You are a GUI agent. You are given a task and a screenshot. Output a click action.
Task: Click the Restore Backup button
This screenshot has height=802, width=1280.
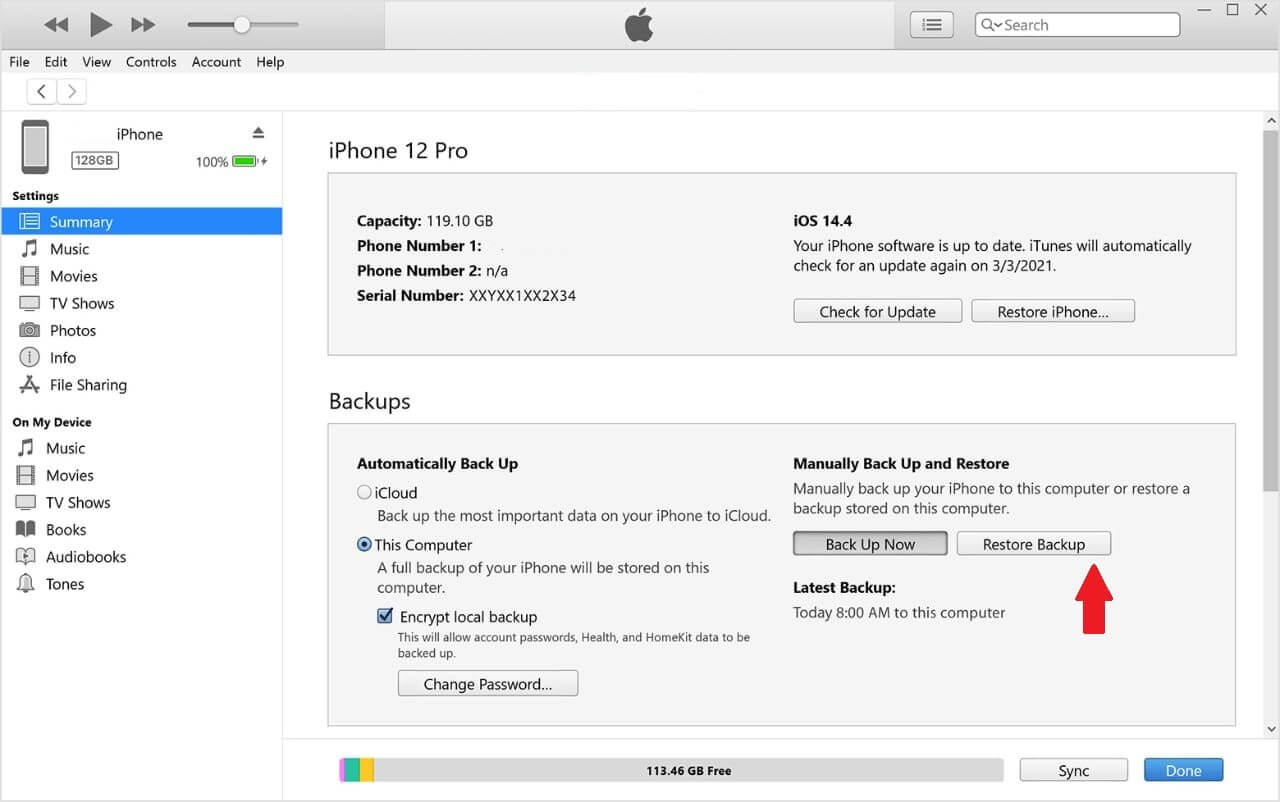click(x=1033, y=544)
